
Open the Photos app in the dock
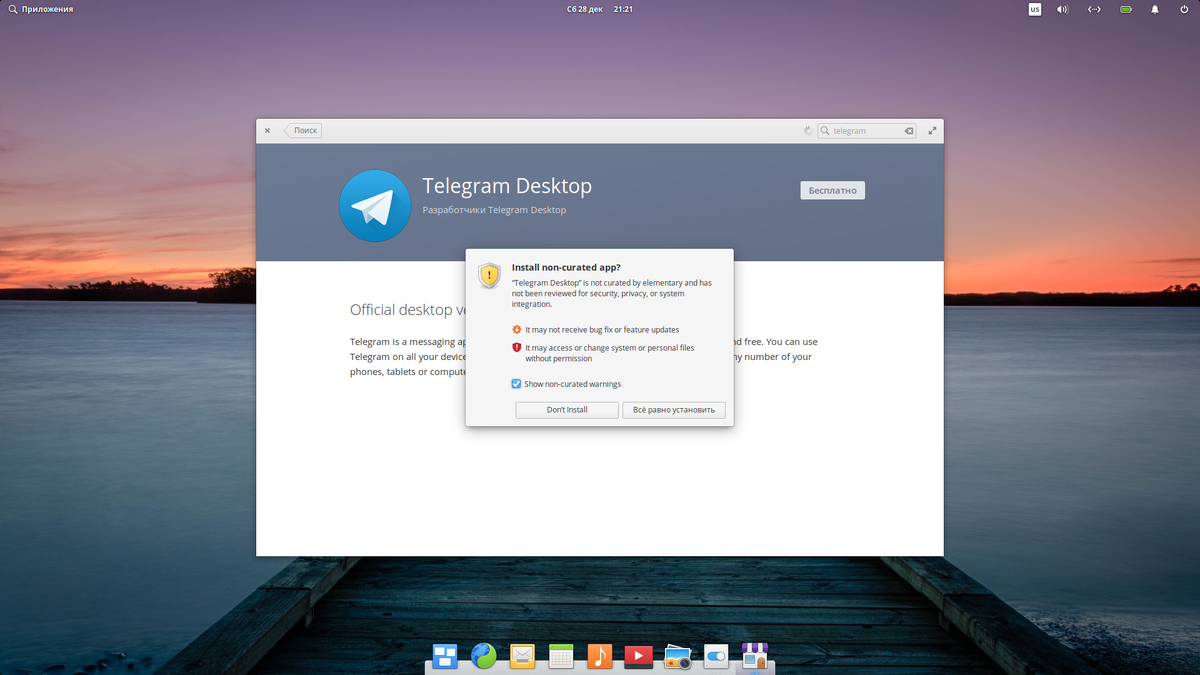(677, 656)
